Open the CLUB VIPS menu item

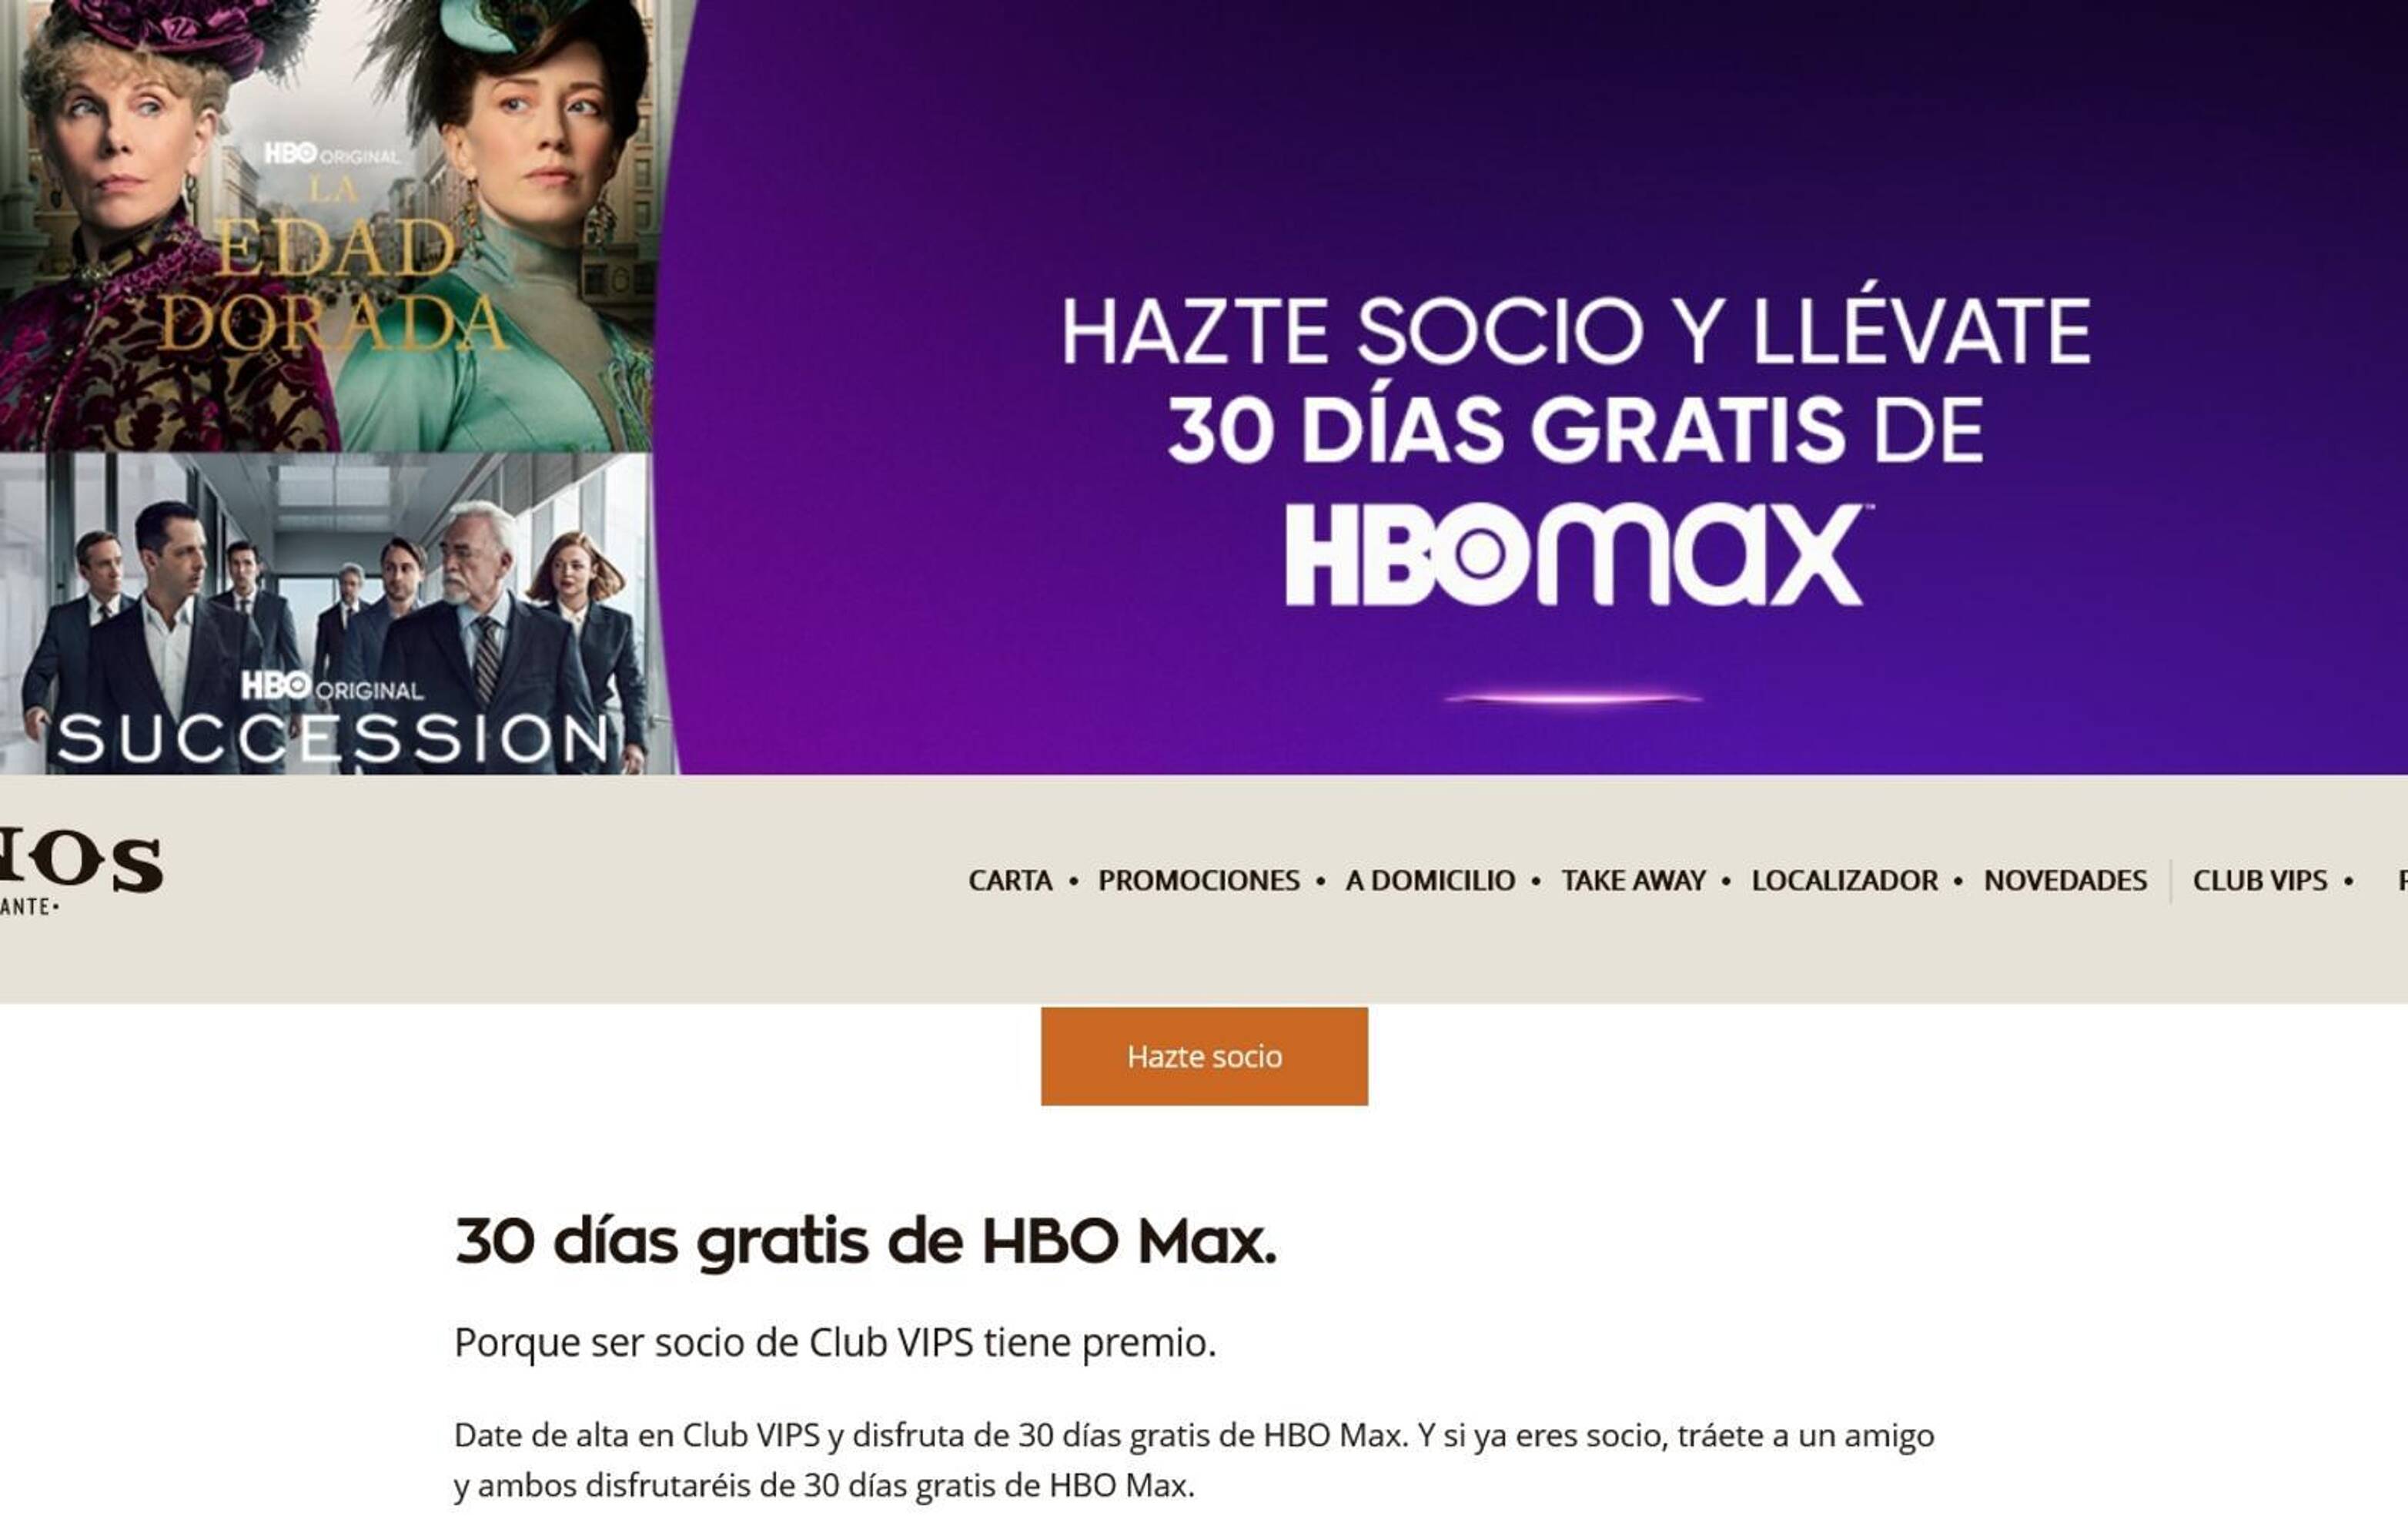(x=2260, y=880)
